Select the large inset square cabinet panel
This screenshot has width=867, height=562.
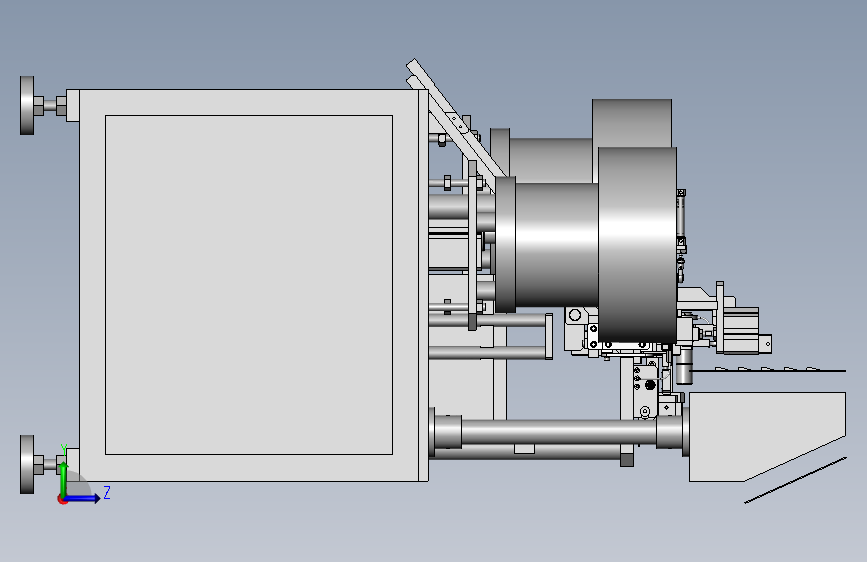click(x=249, y=285)
